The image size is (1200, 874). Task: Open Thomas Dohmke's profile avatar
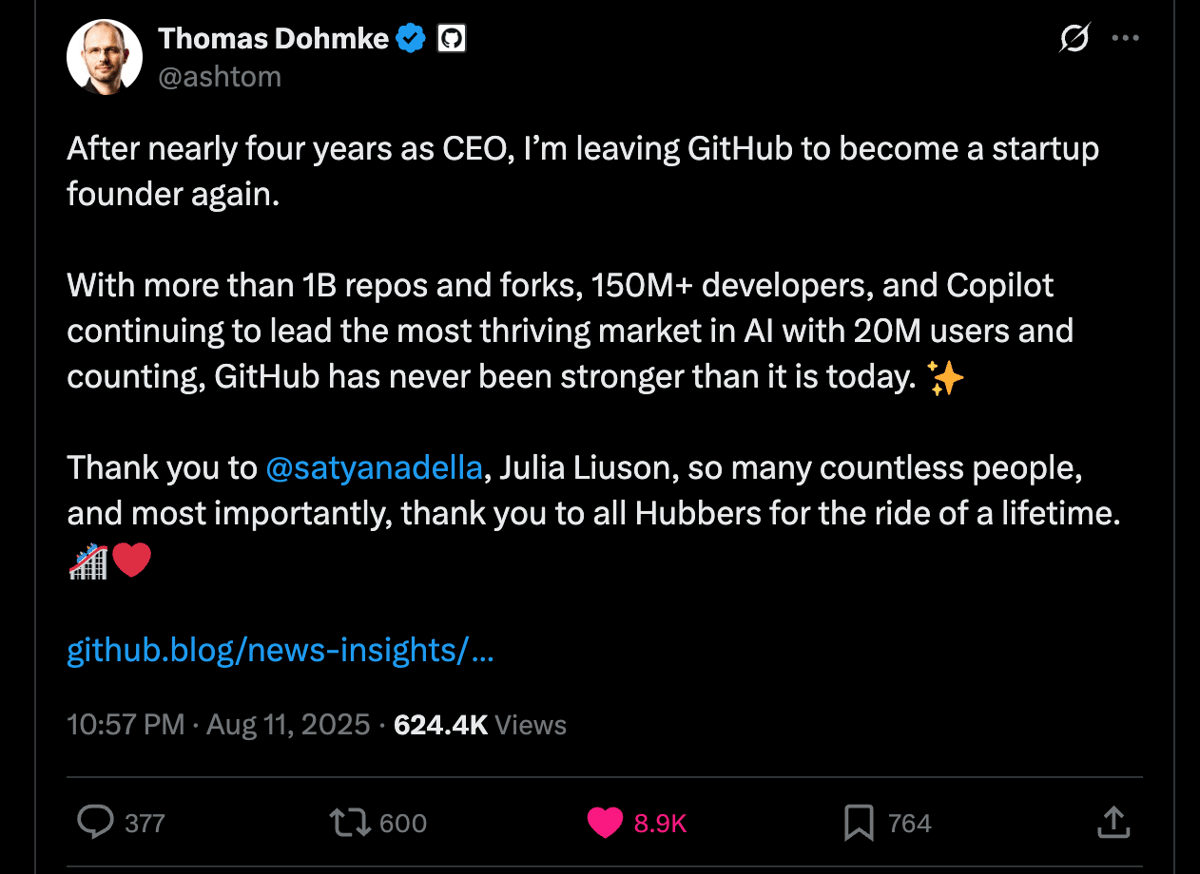coord(105,57)
